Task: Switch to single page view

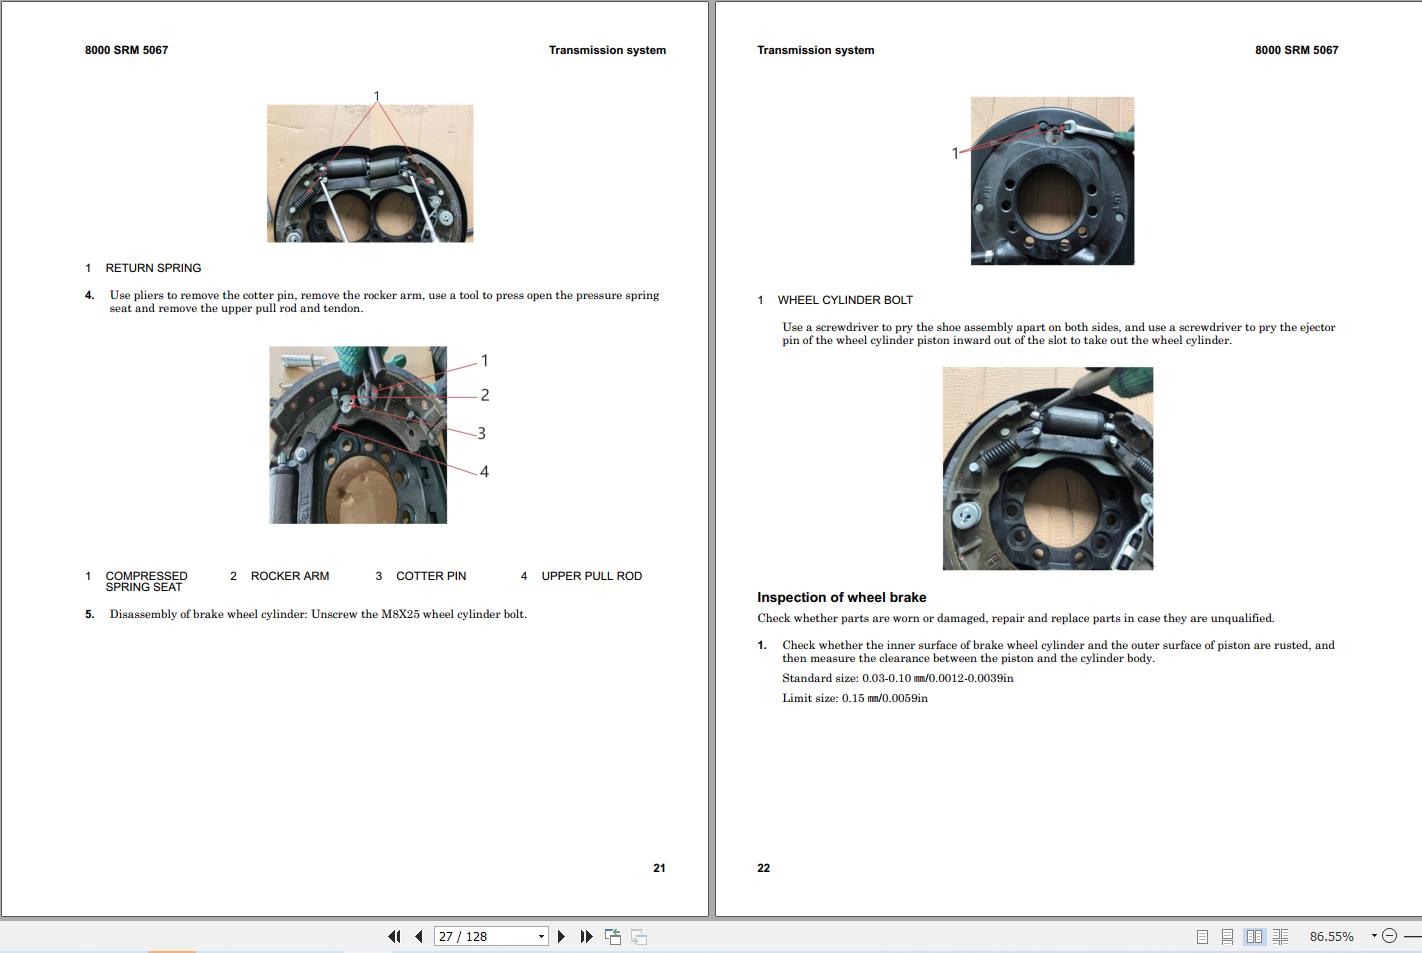Action: click(x=1202, y=937)
